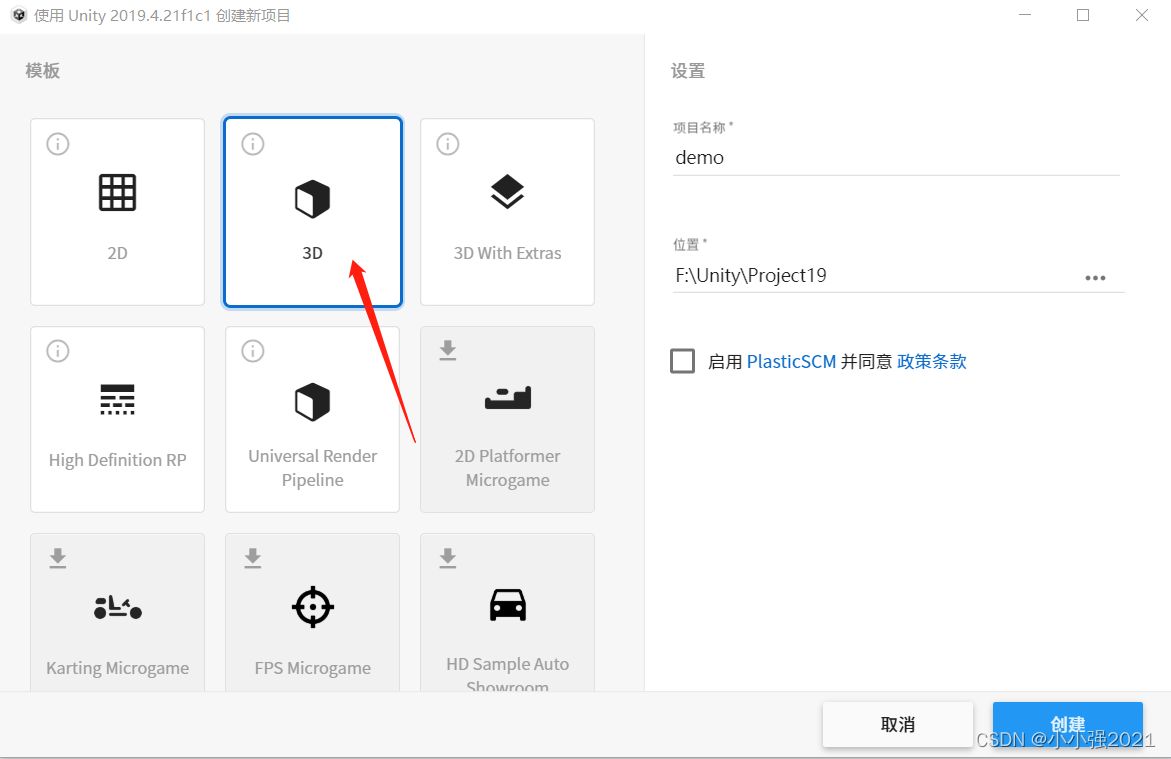Click the project name field containing demo

pyautogui.click(x=895, y=158)
